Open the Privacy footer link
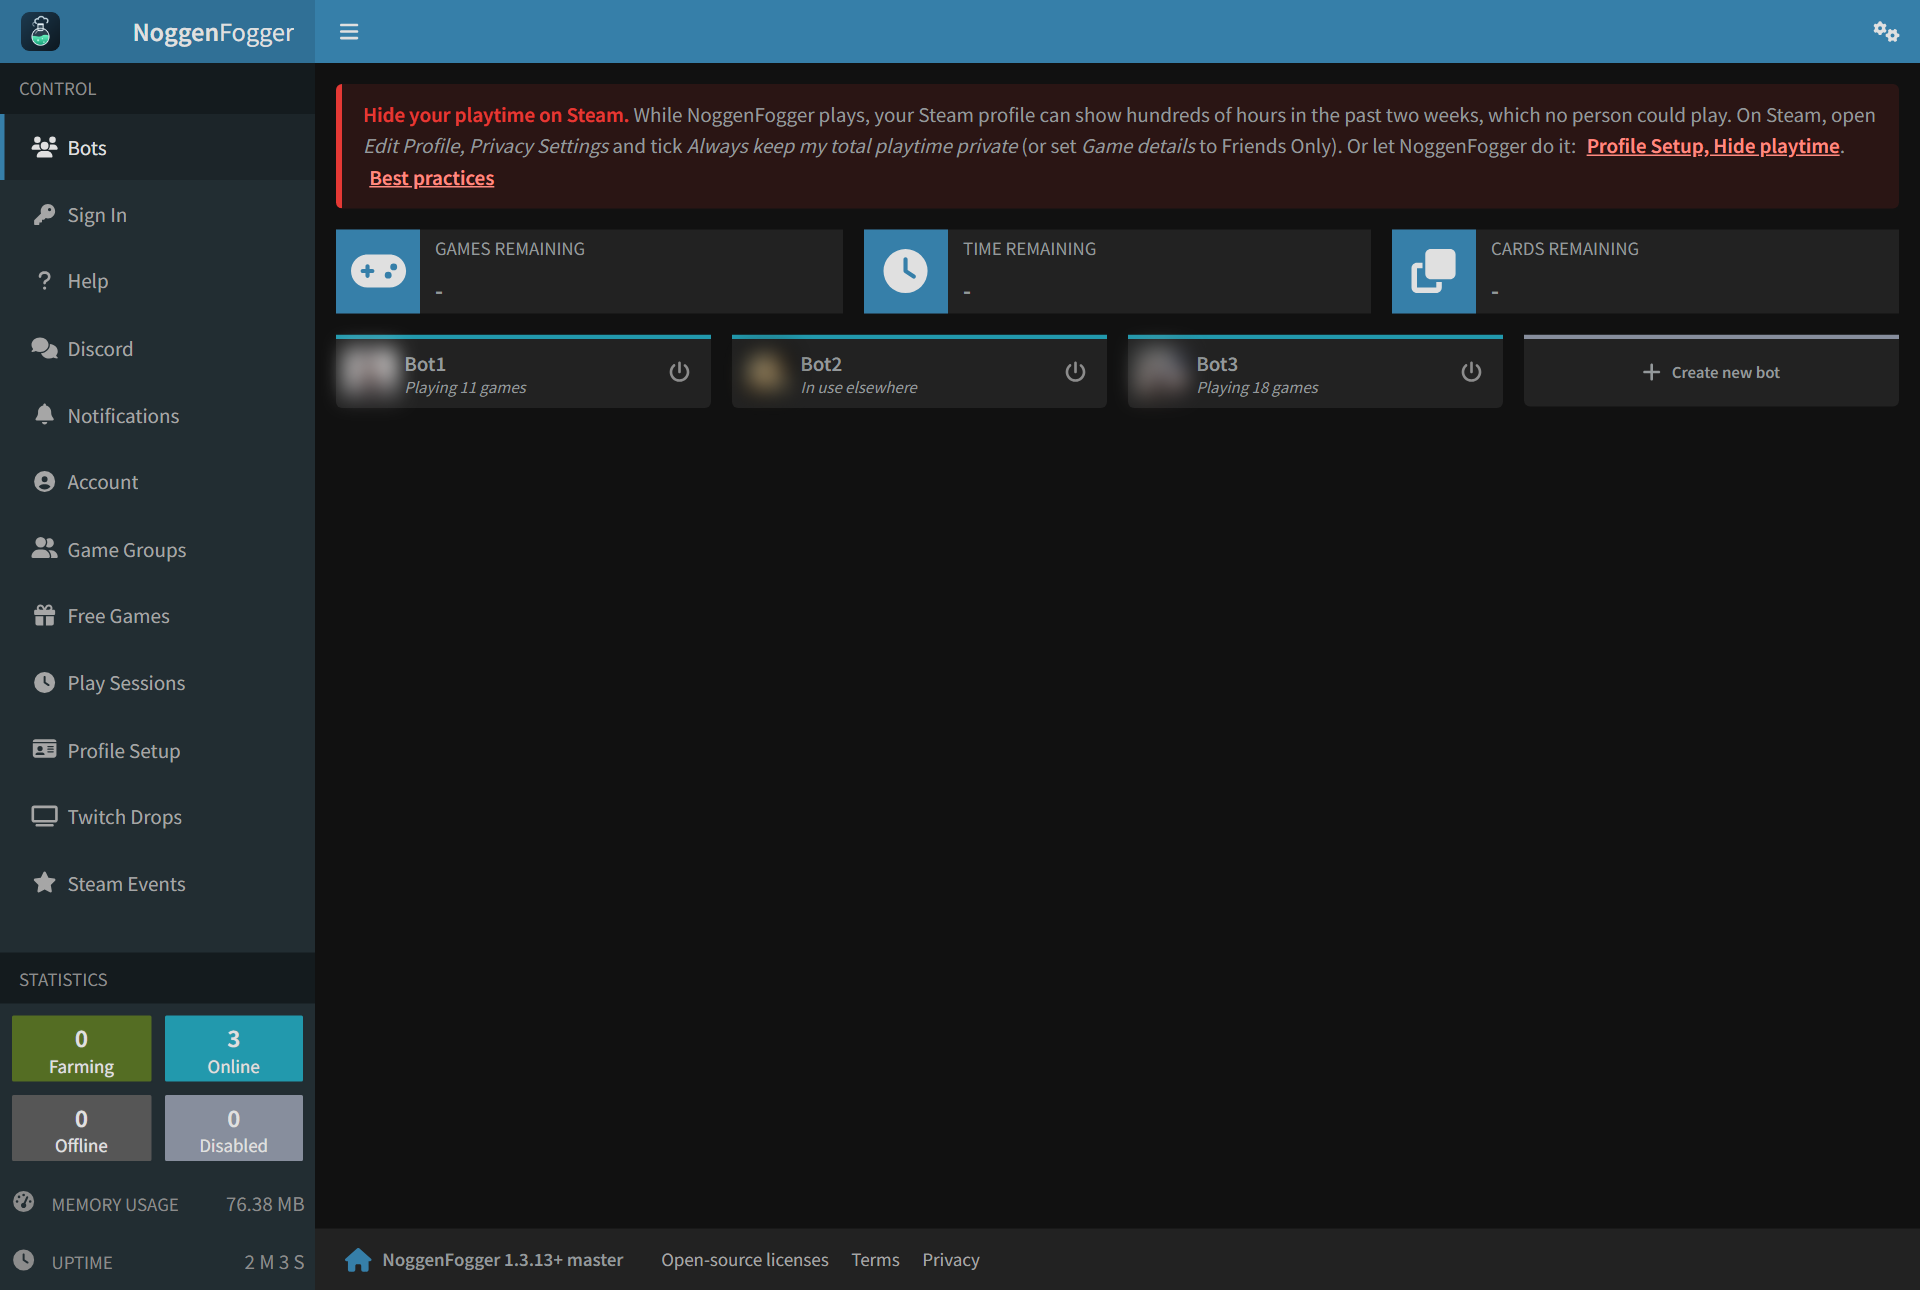The image size is (1920, 1290). point(951,1260)
